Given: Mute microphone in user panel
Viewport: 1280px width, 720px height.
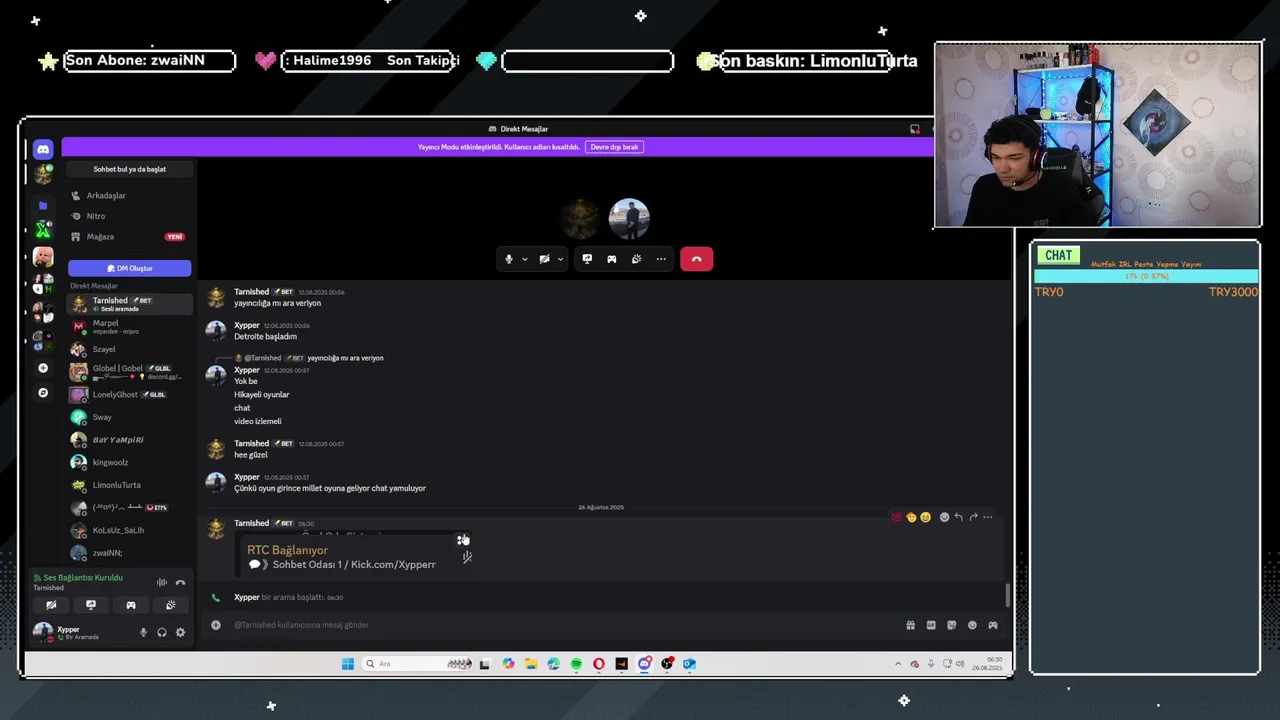Looking at the screenshot, I should pyautogui.click(x=143, y=632).
